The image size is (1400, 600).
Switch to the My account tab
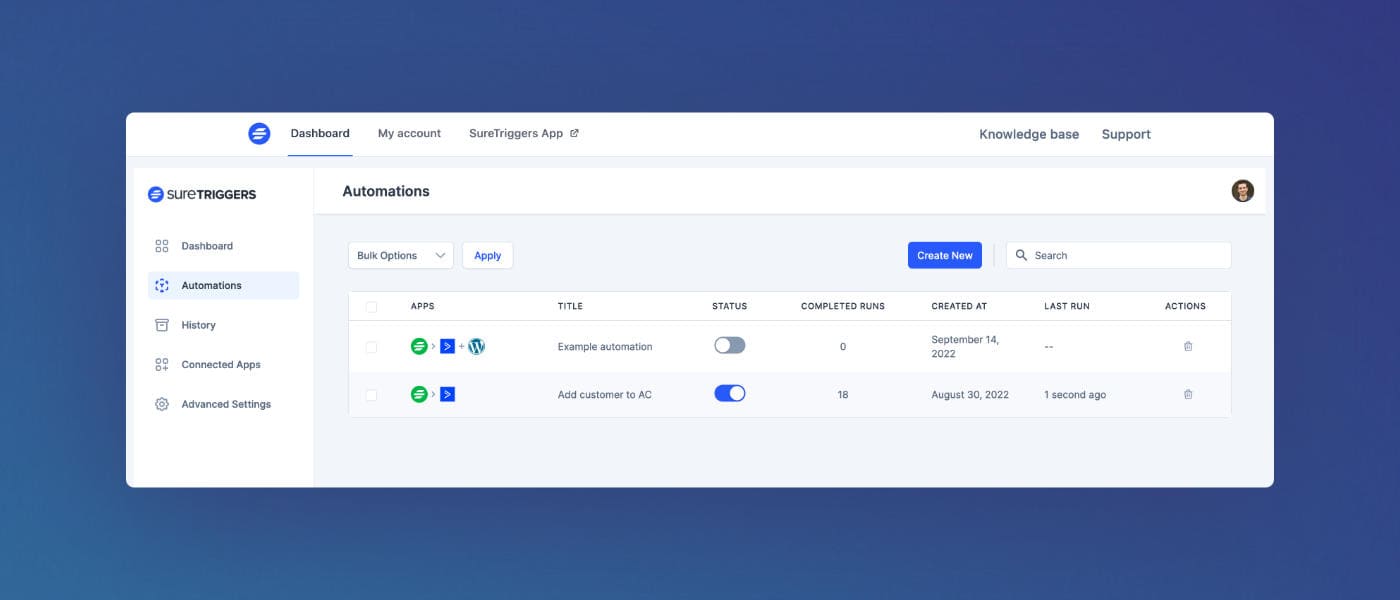(x=409, y=133)
